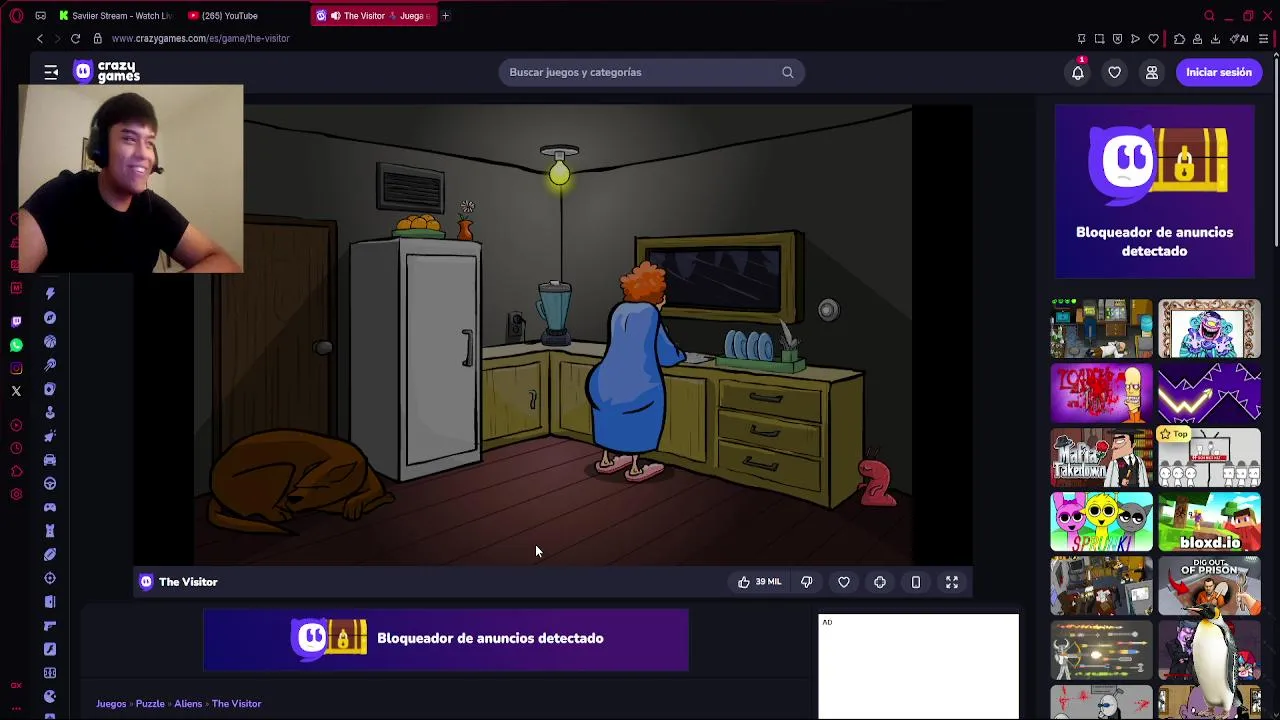The image size is (1280, 720).
Task: Click the Opera snapshot camera icon
Action: 1099,39
